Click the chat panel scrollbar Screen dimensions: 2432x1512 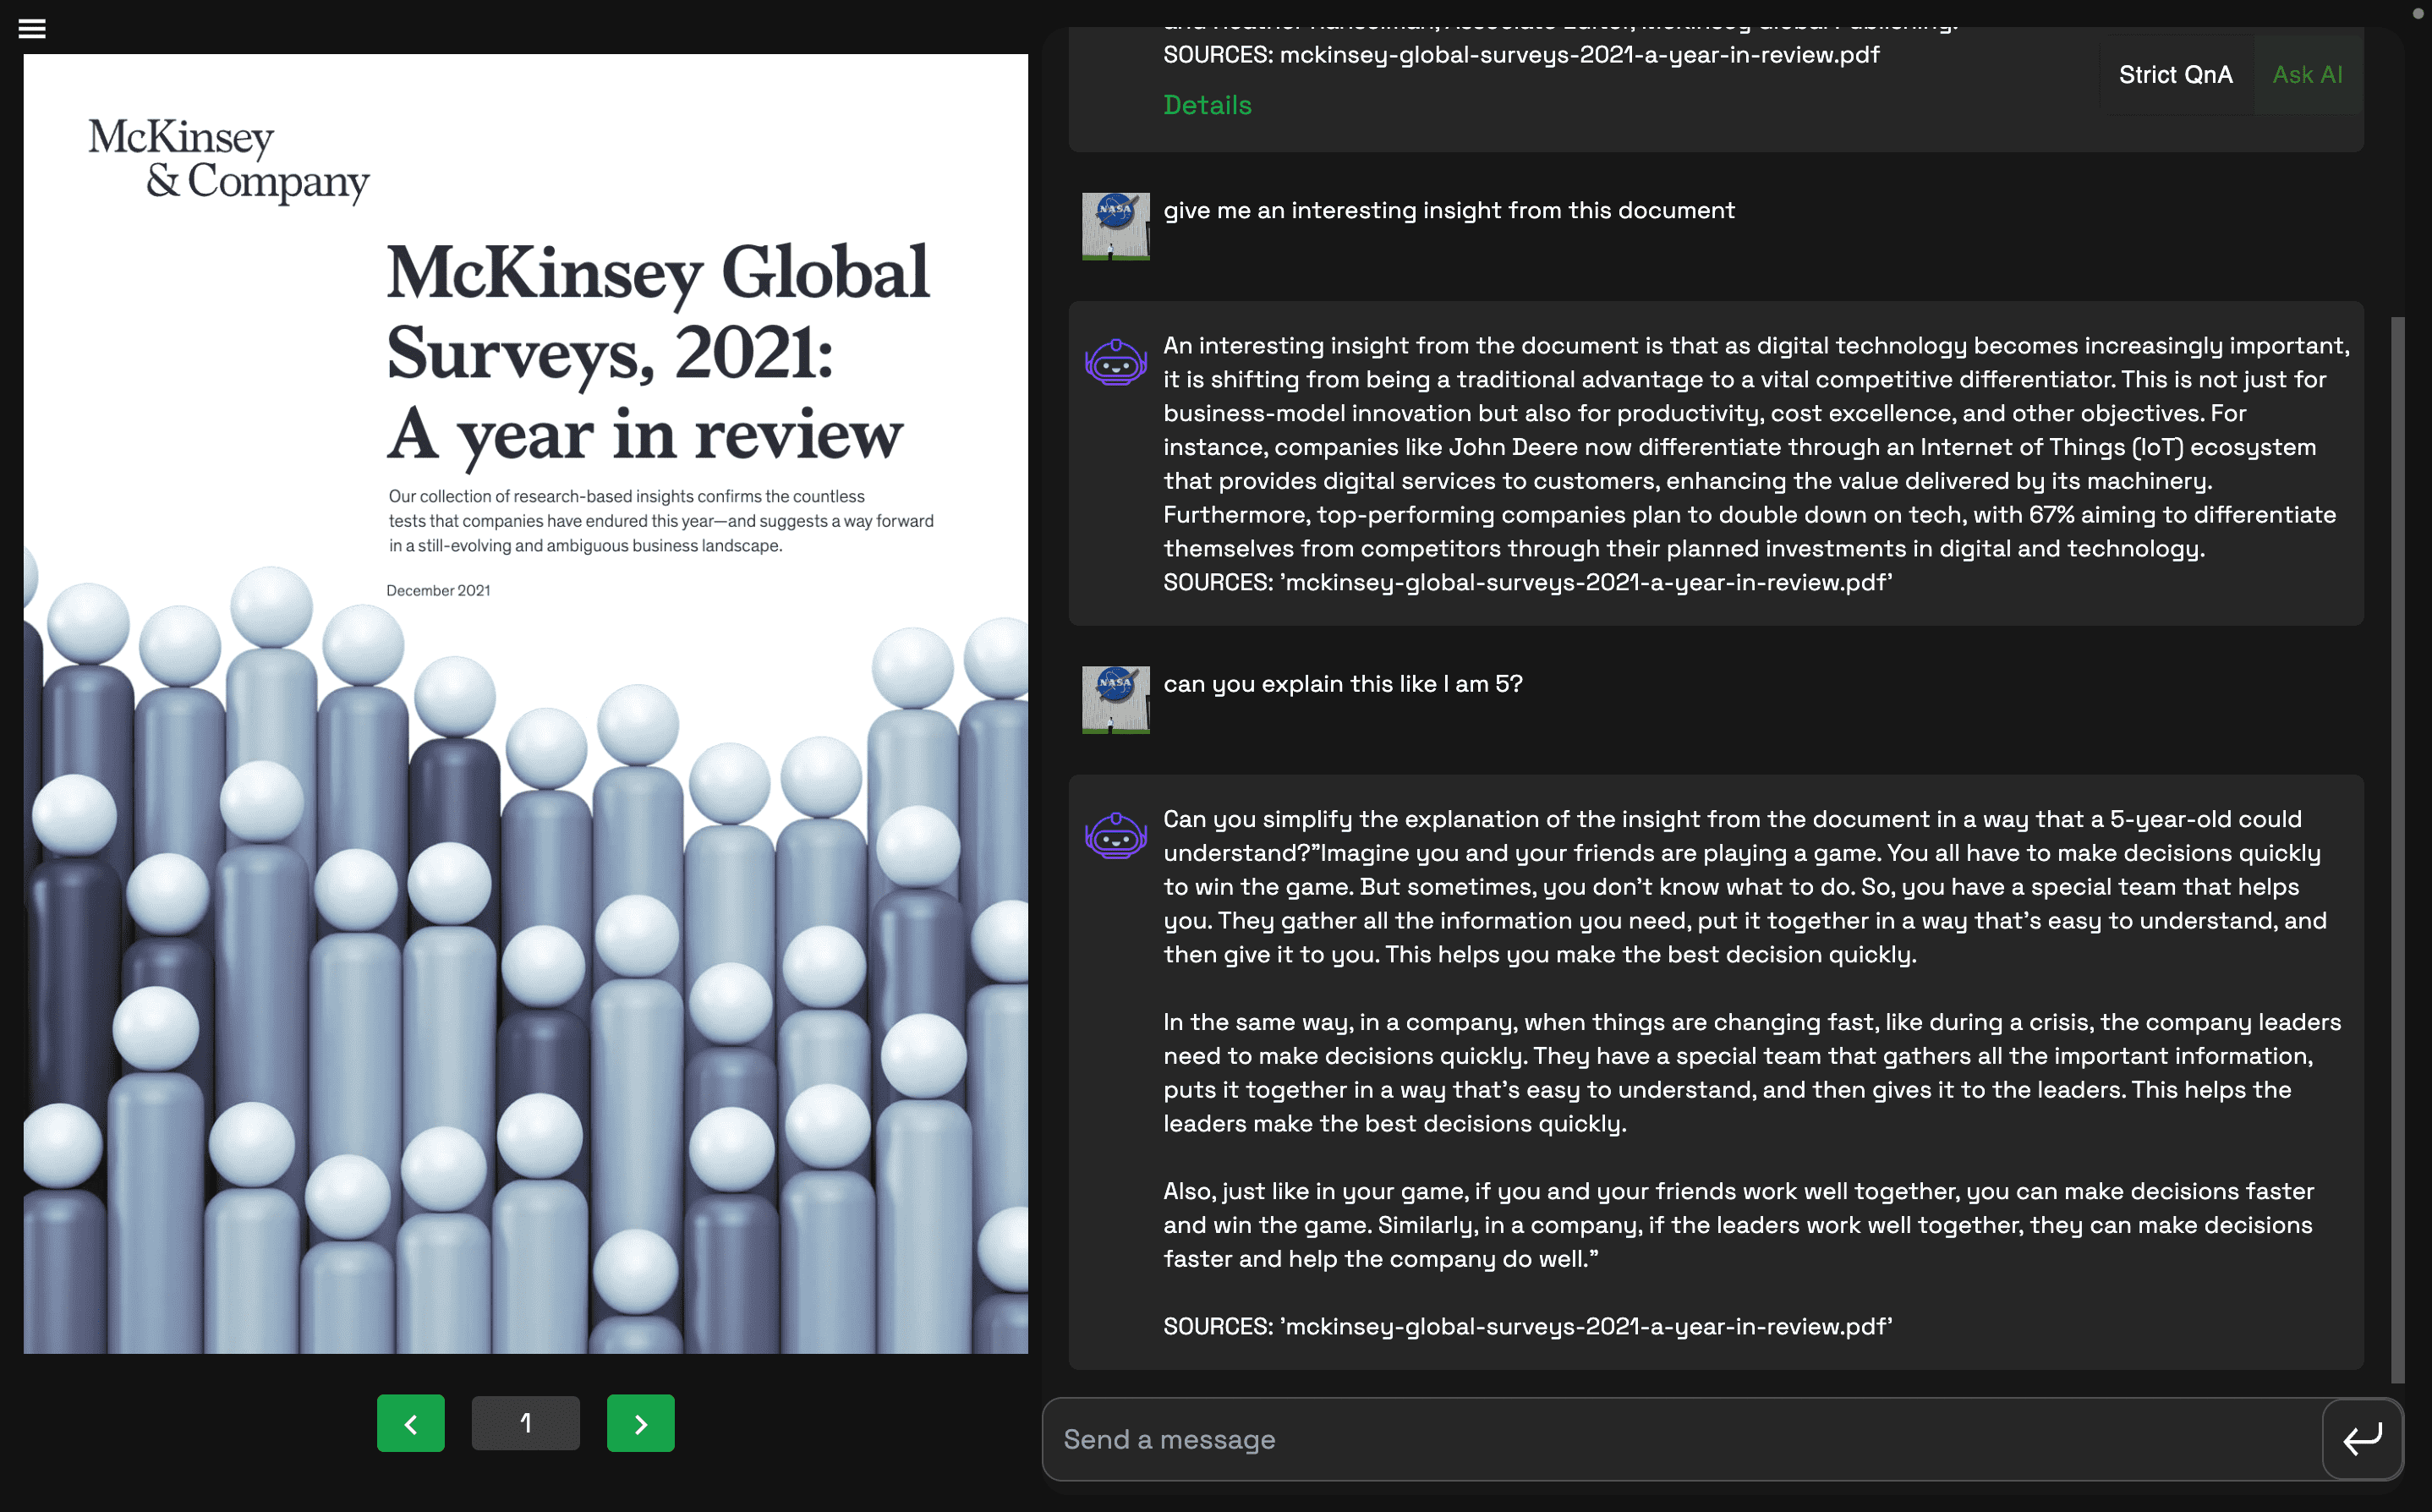(2396, 850)
